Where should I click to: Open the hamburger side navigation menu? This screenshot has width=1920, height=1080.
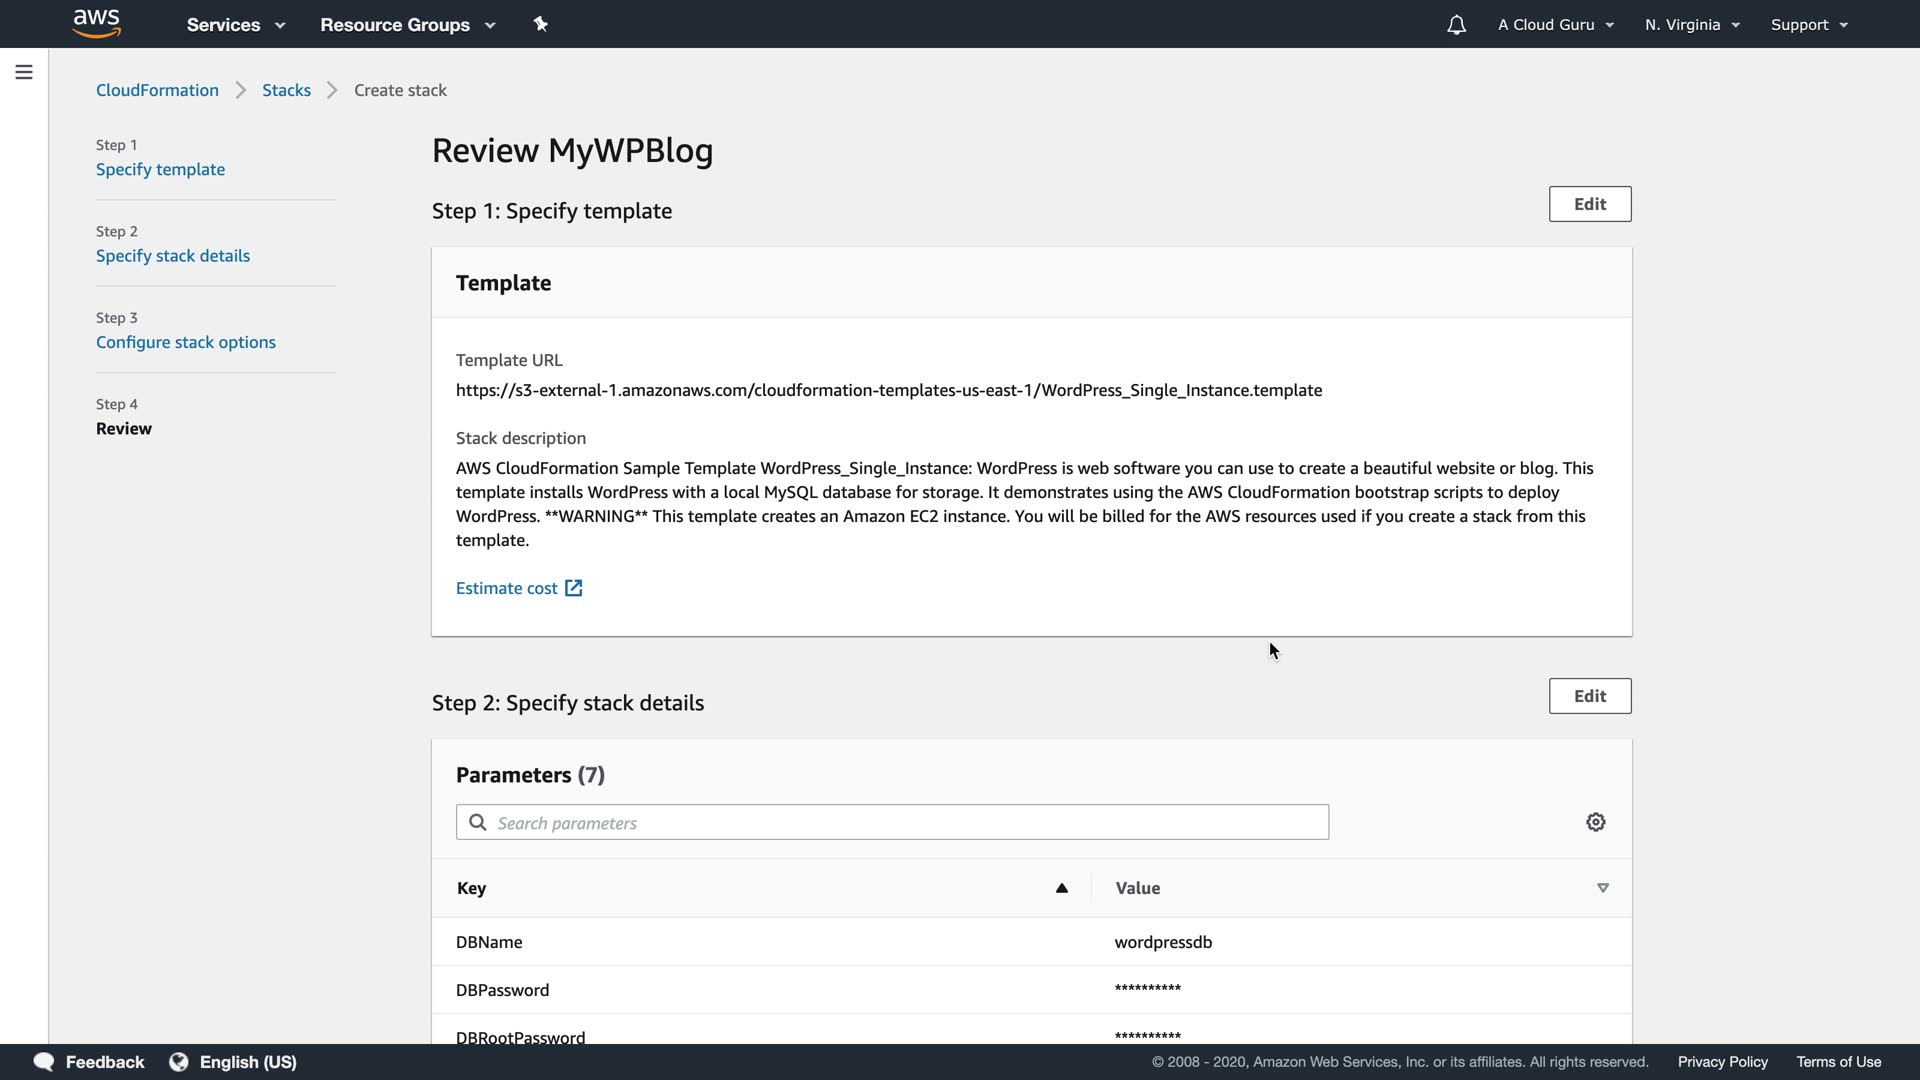click(x=24, y=72)
